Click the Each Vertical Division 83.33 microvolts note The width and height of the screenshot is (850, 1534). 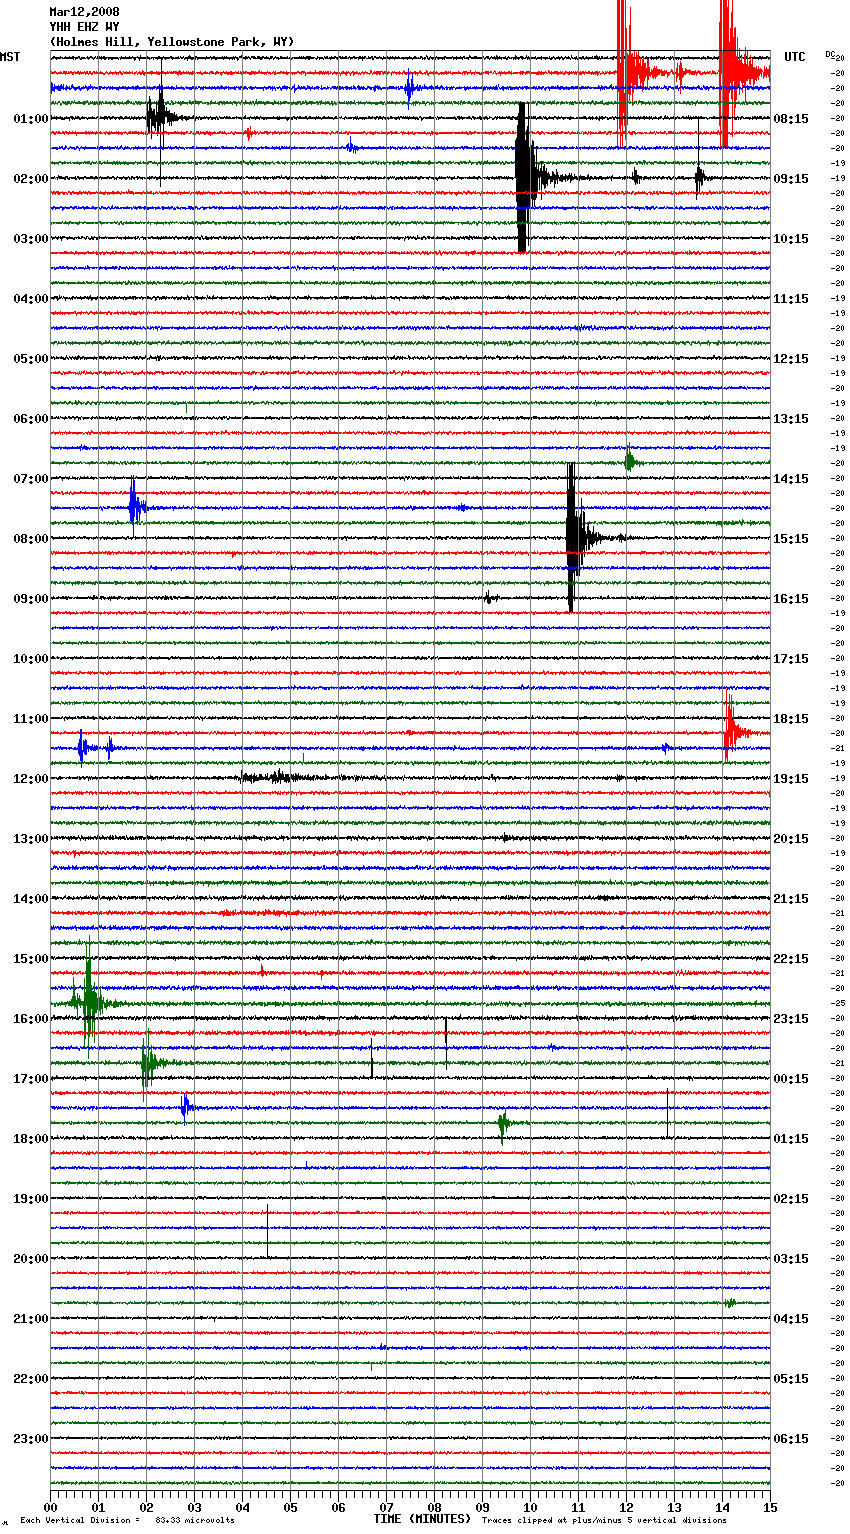(128, 1520)
